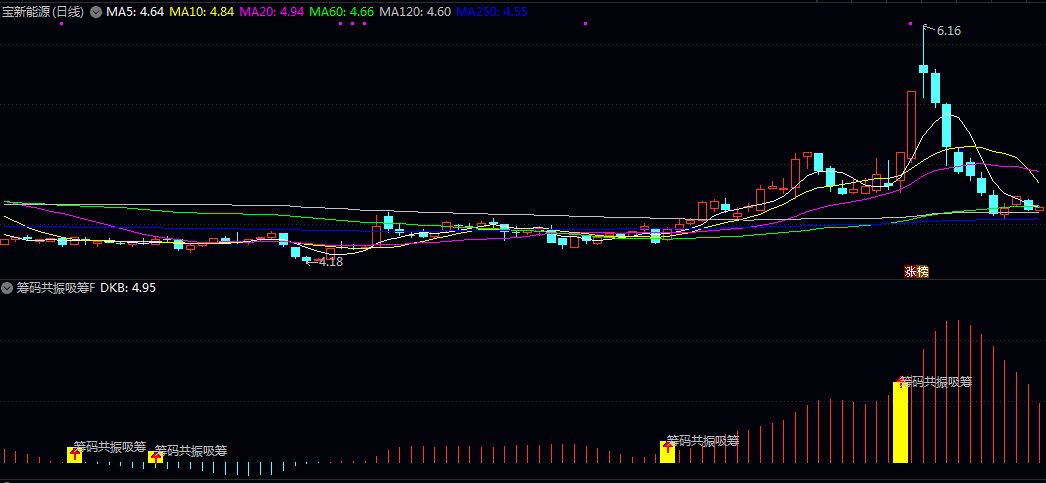1046x483 pixels.
Task: Click the 涨榜 badge under the chart
Action: coord(916,272)
